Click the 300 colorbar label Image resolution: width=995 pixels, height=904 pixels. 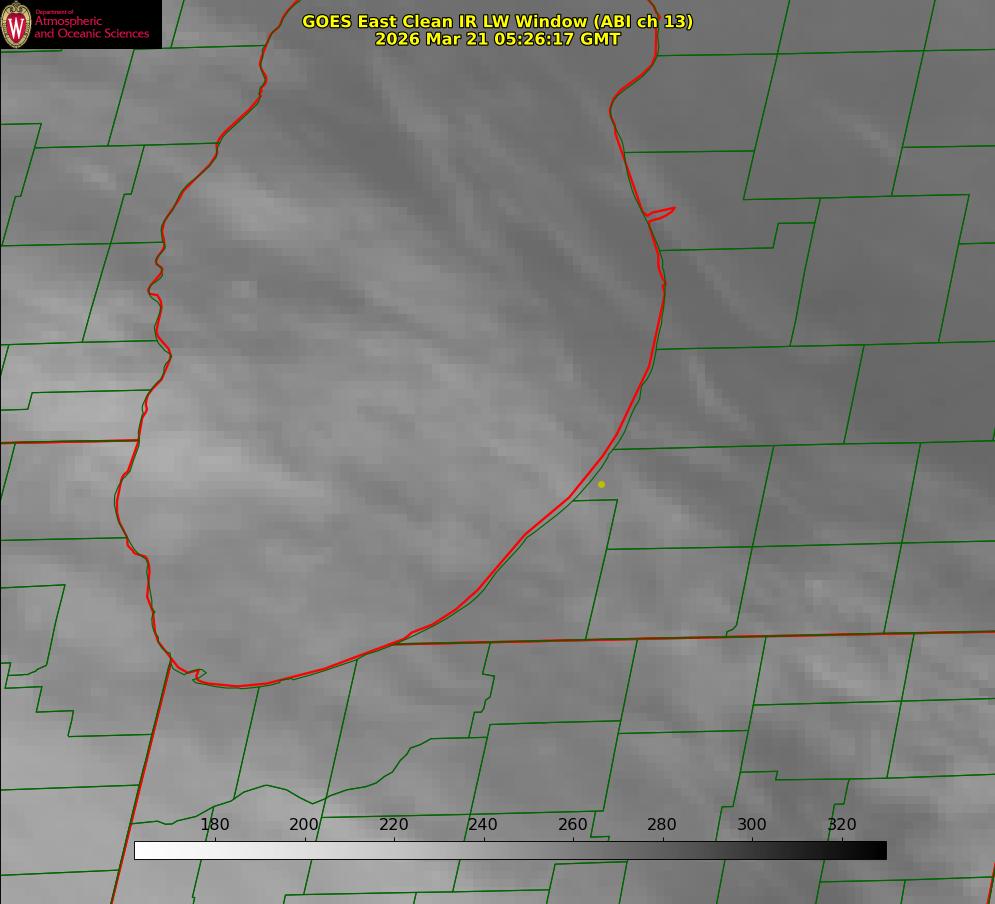[x=752, y=824]
